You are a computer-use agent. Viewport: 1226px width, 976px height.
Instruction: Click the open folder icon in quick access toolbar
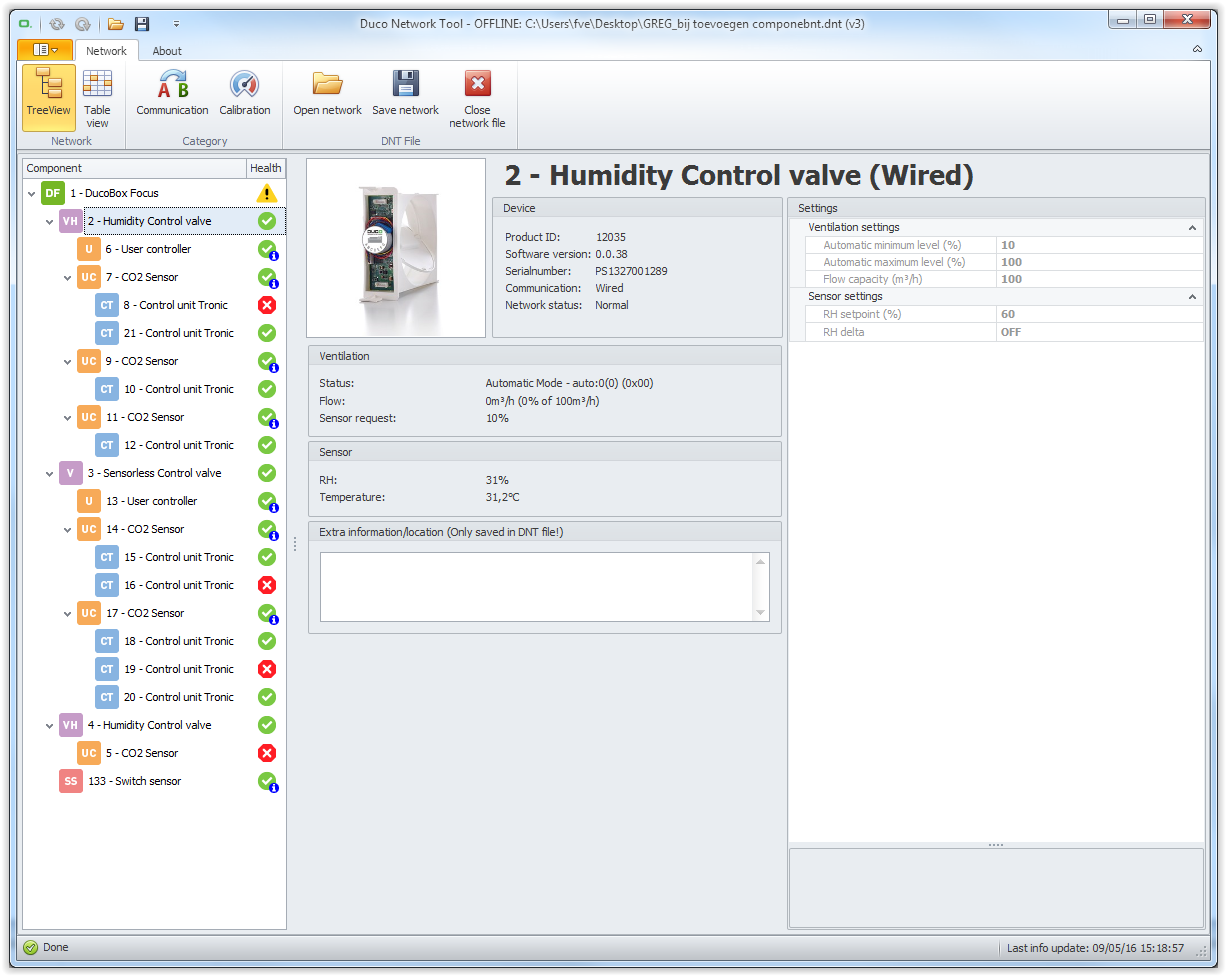pyautogui.click(x=116, y=23)
